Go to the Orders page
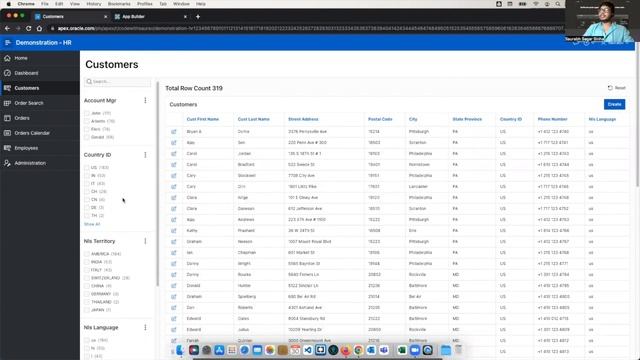640x360 pixels. click(x=22, y=118)
